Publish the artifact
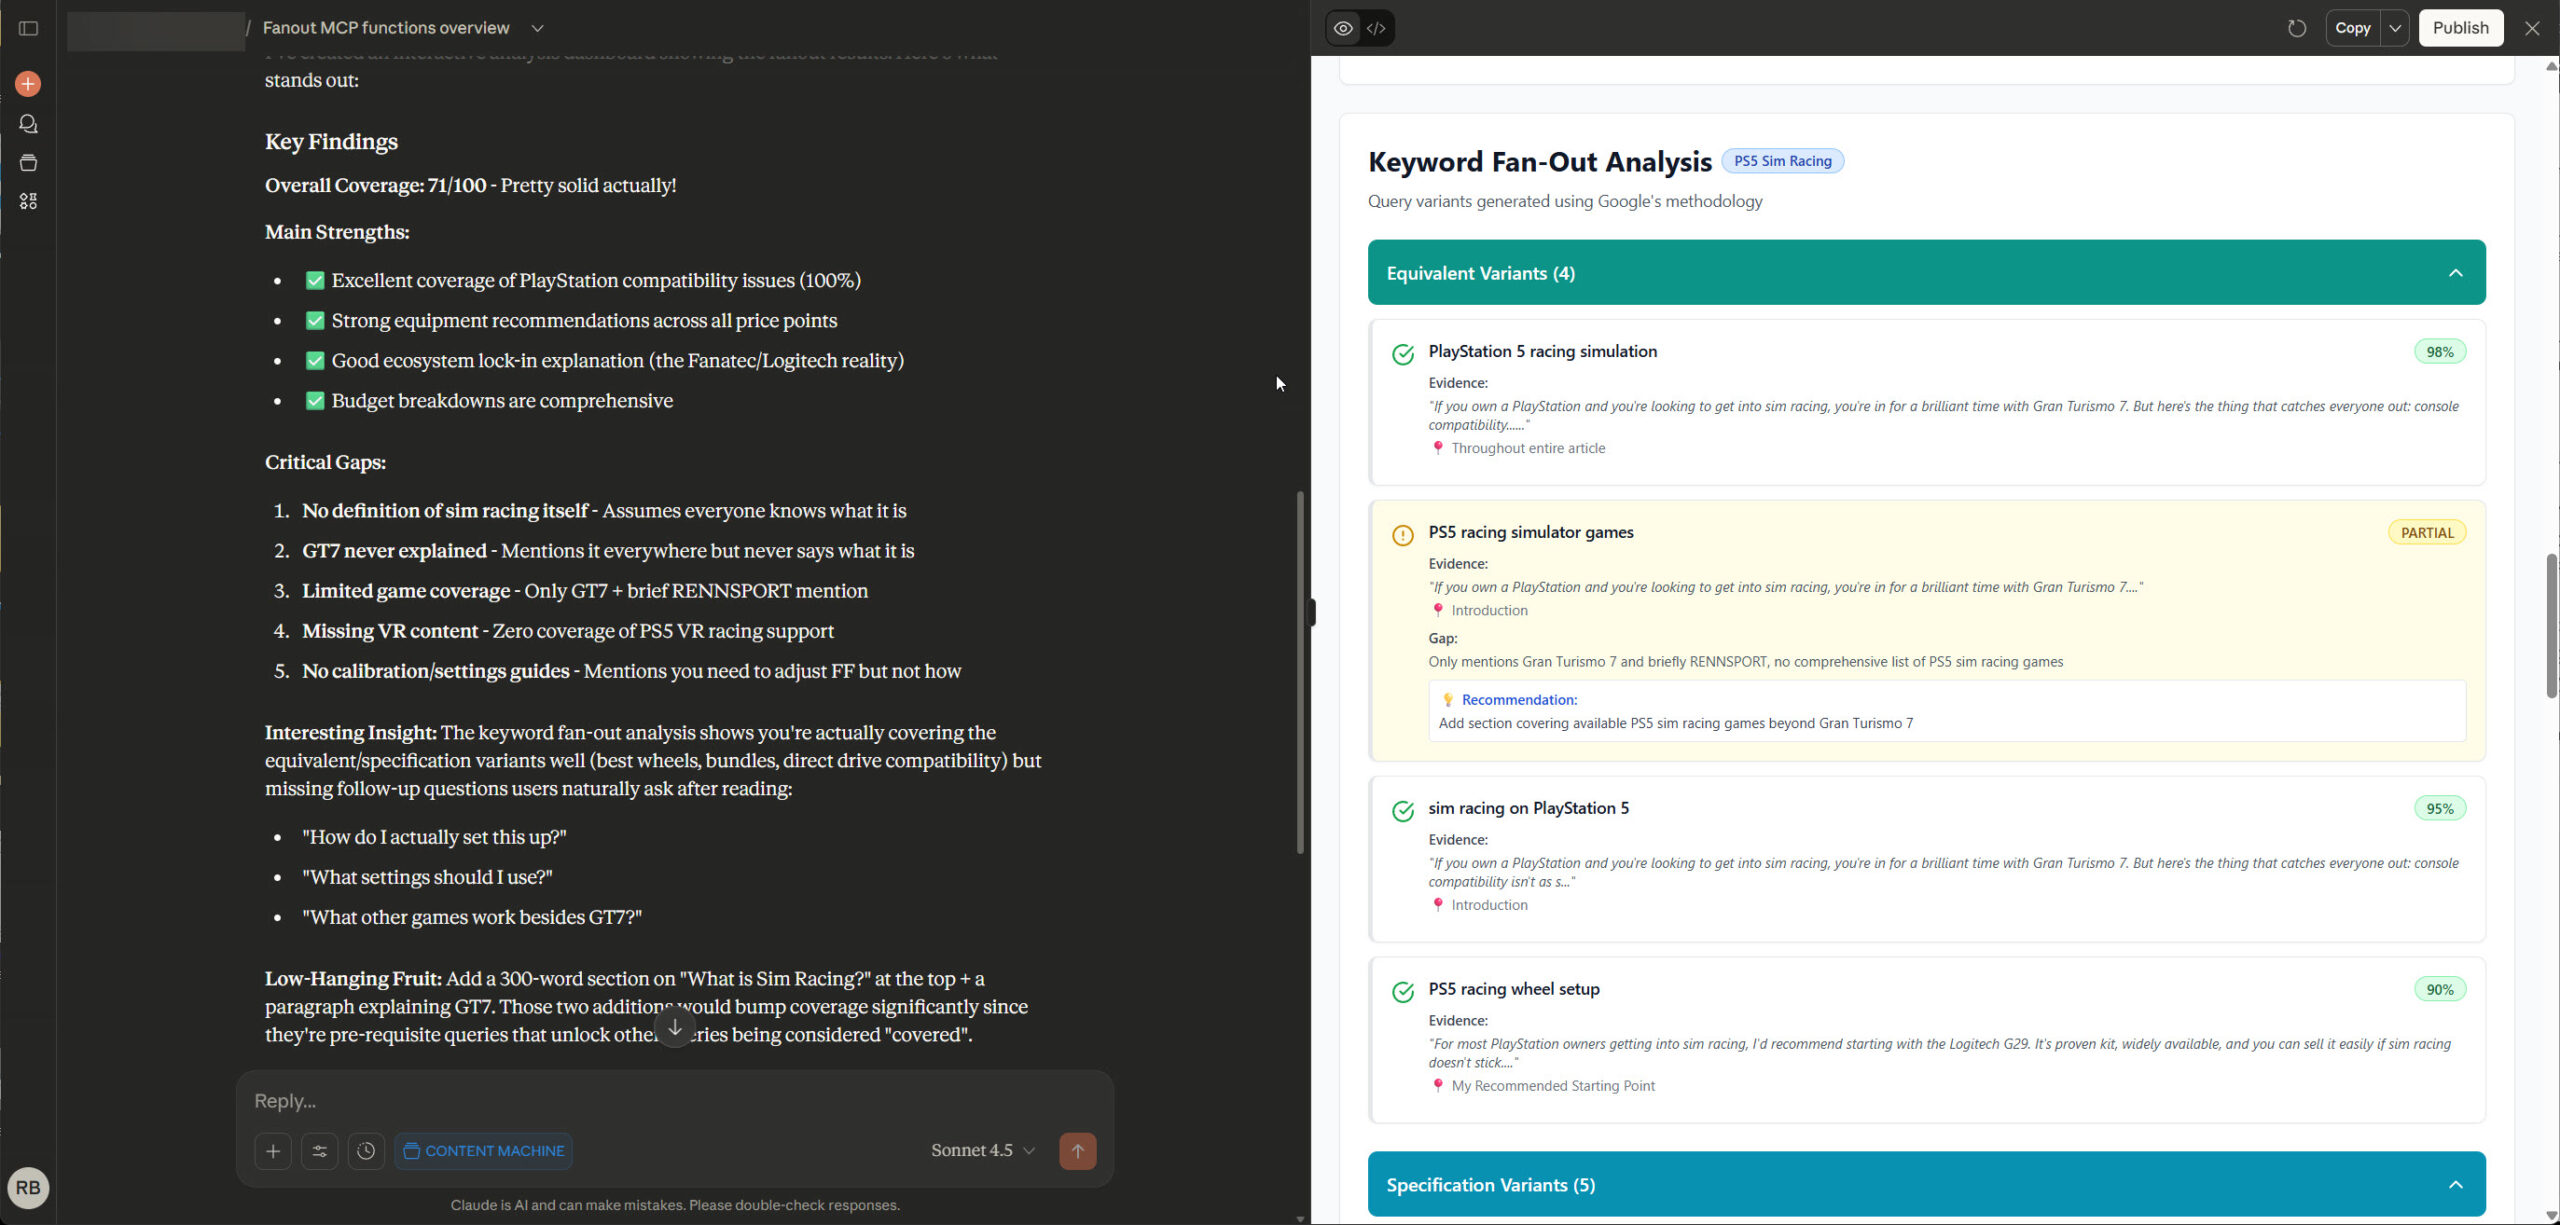Image resolution: width=2560 pixels, height=1225 pixels. tap(2461, 28)
